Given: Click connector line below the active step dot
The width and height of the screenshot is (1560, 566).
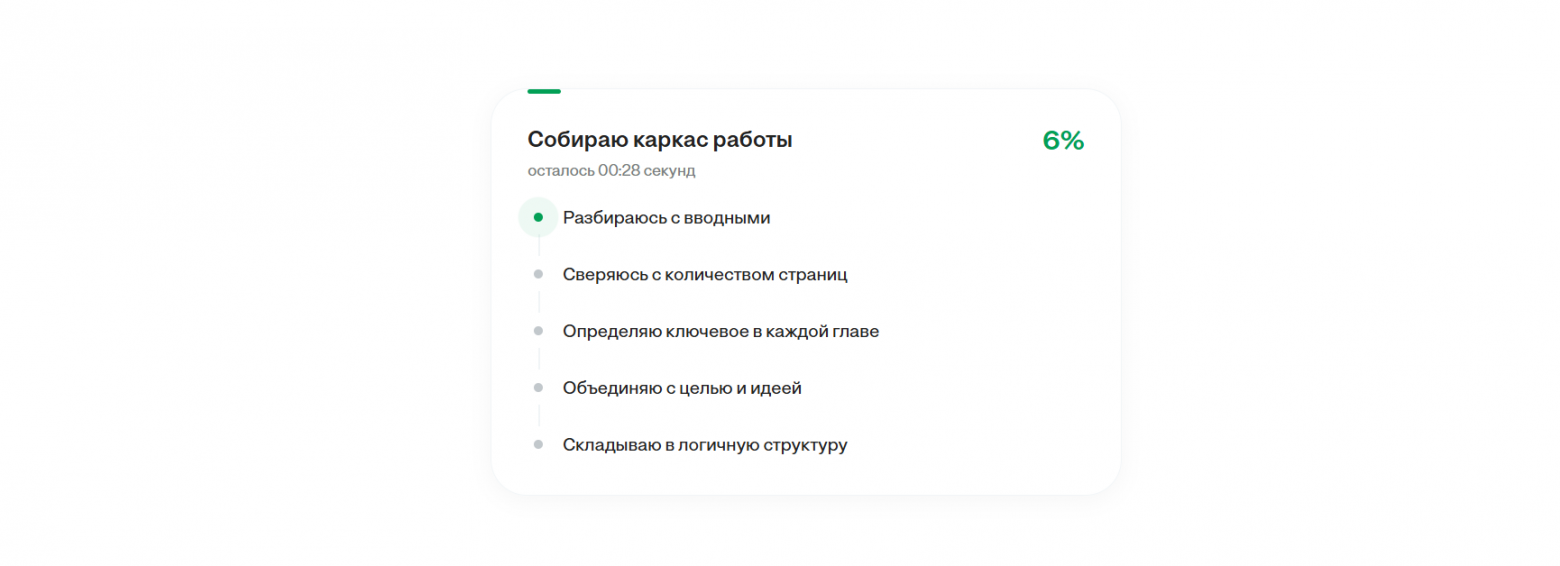Looking at the screenshot, I should pyautogui.click(x=539, y=246).
